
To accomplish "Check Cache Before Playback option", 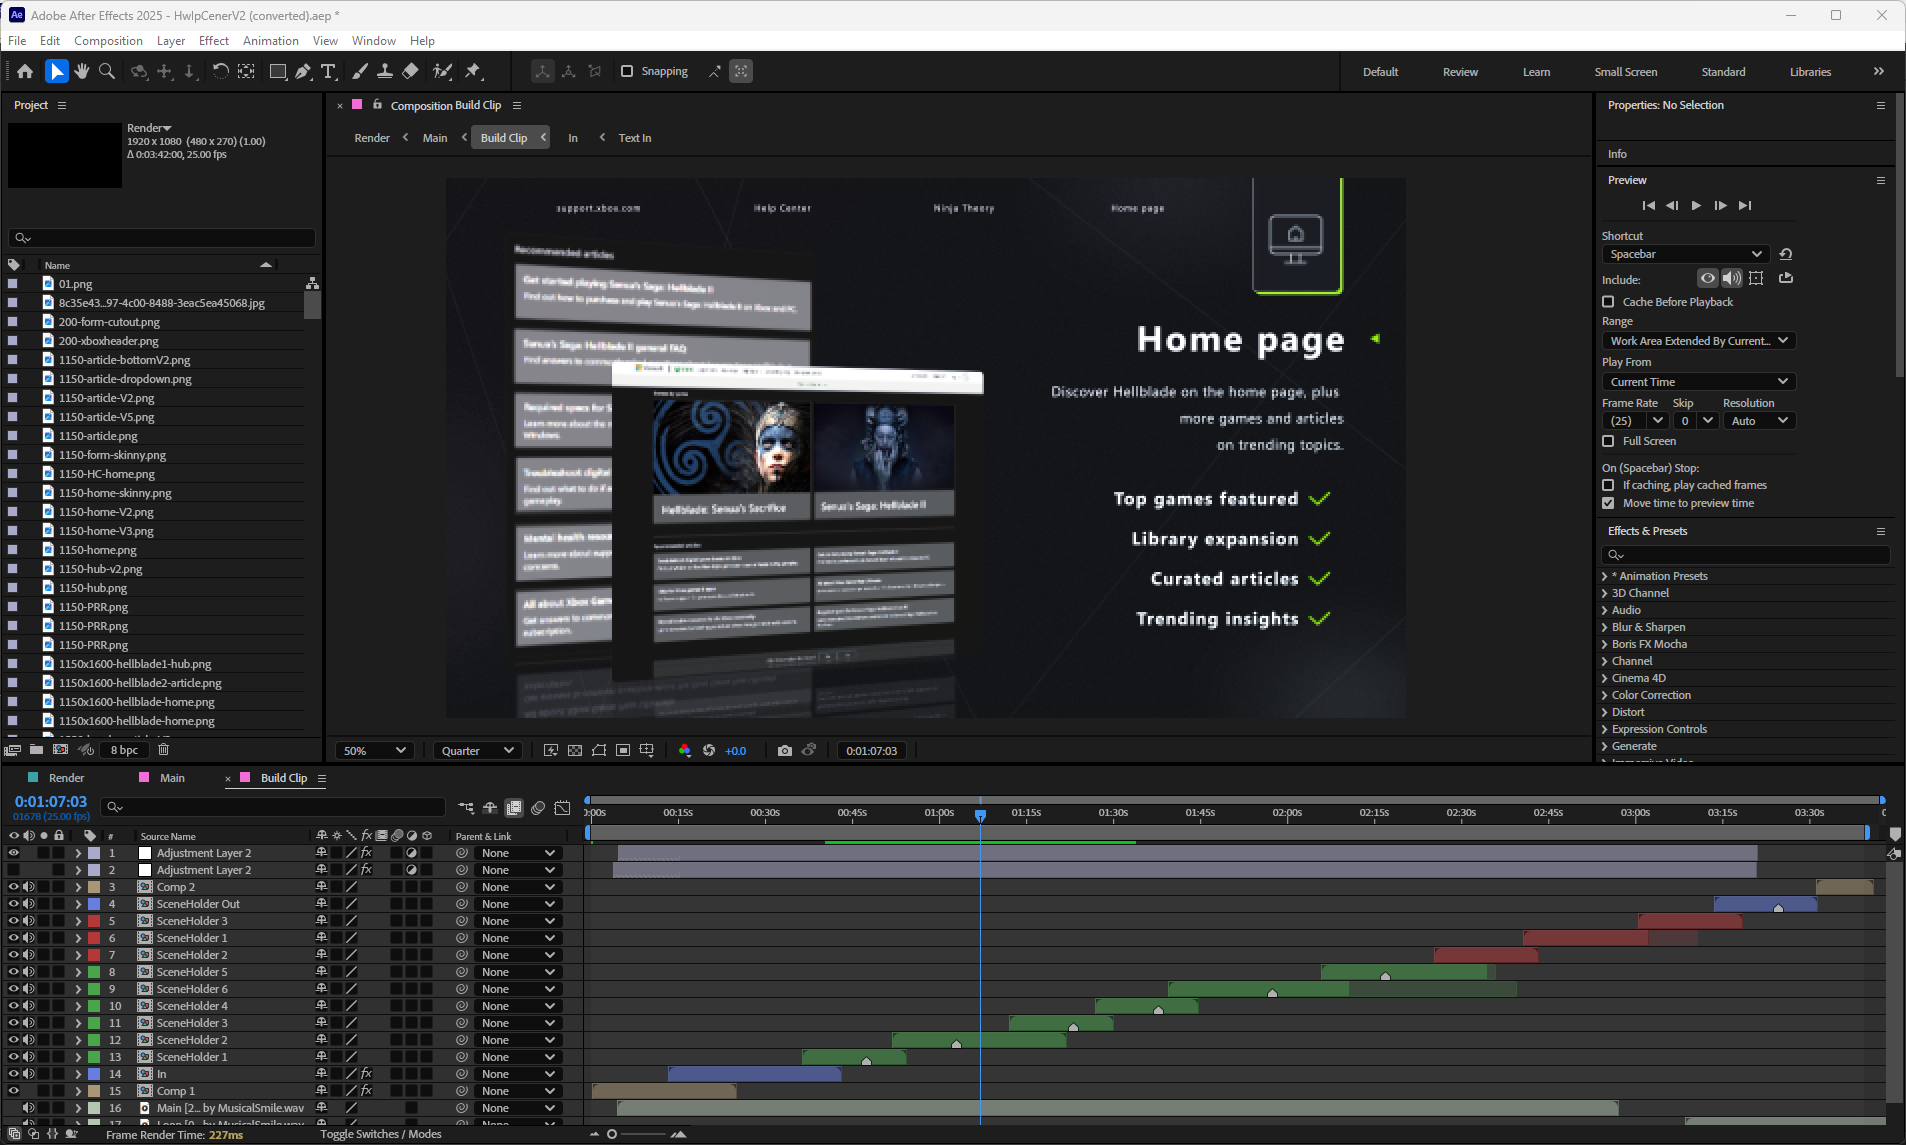I will pyautogui.click(x=1608, y=302).
